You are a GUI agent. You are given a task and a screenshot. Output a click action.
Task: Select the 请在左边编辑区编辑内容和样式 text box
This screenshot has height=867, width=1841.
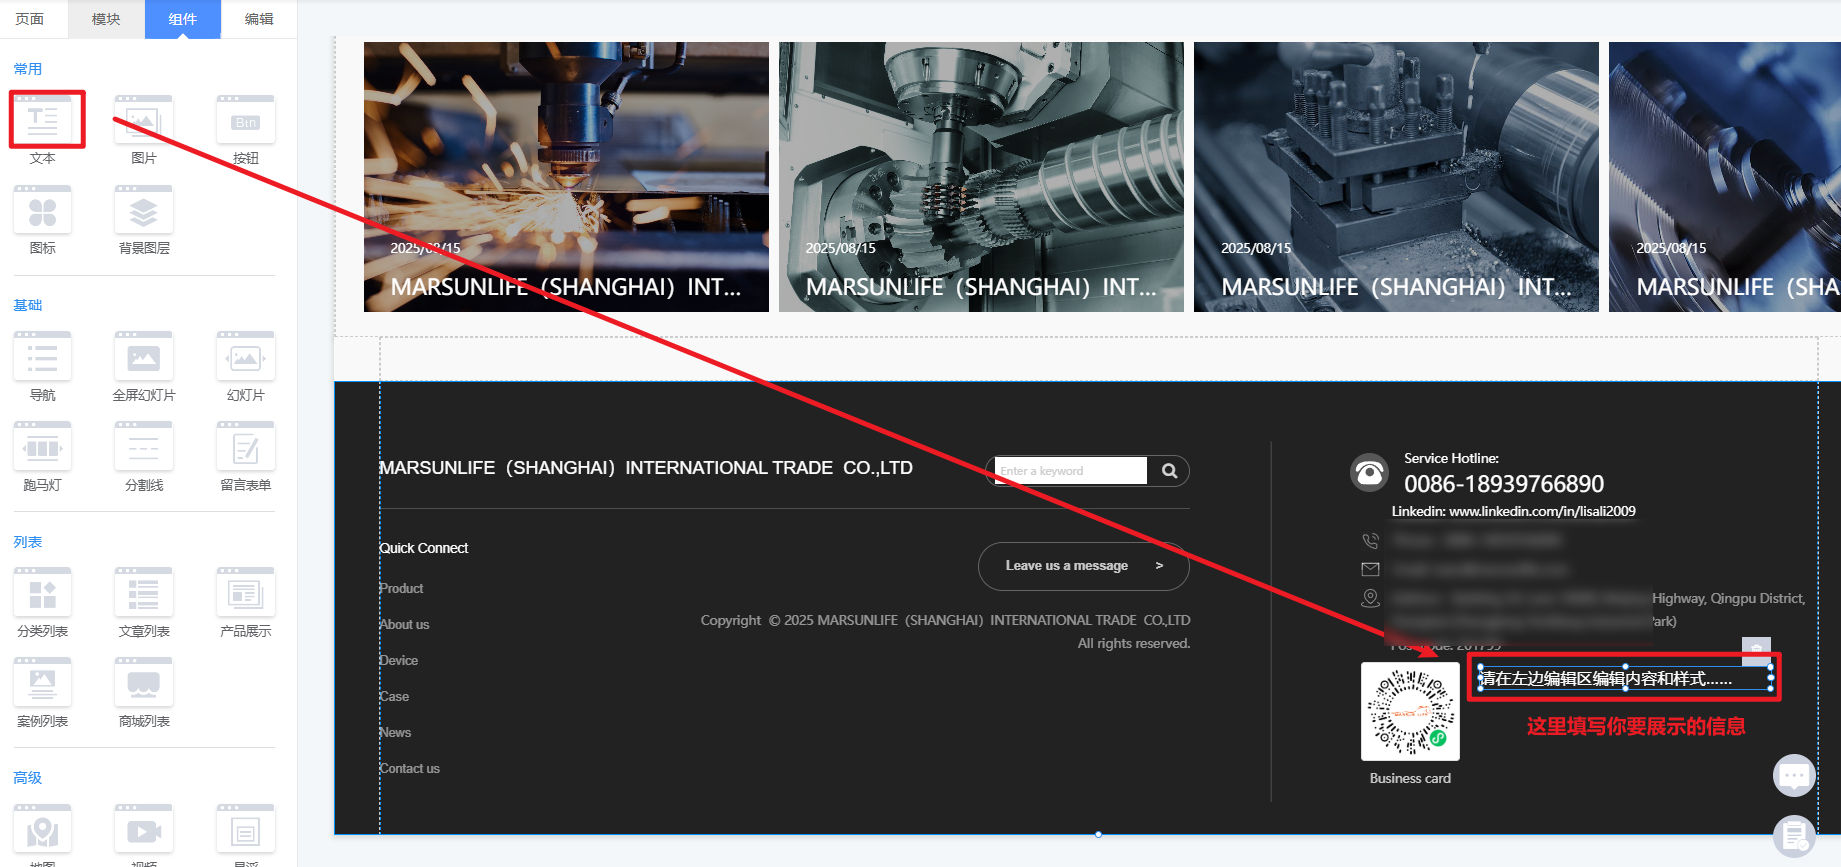[x=1625, y=679]
